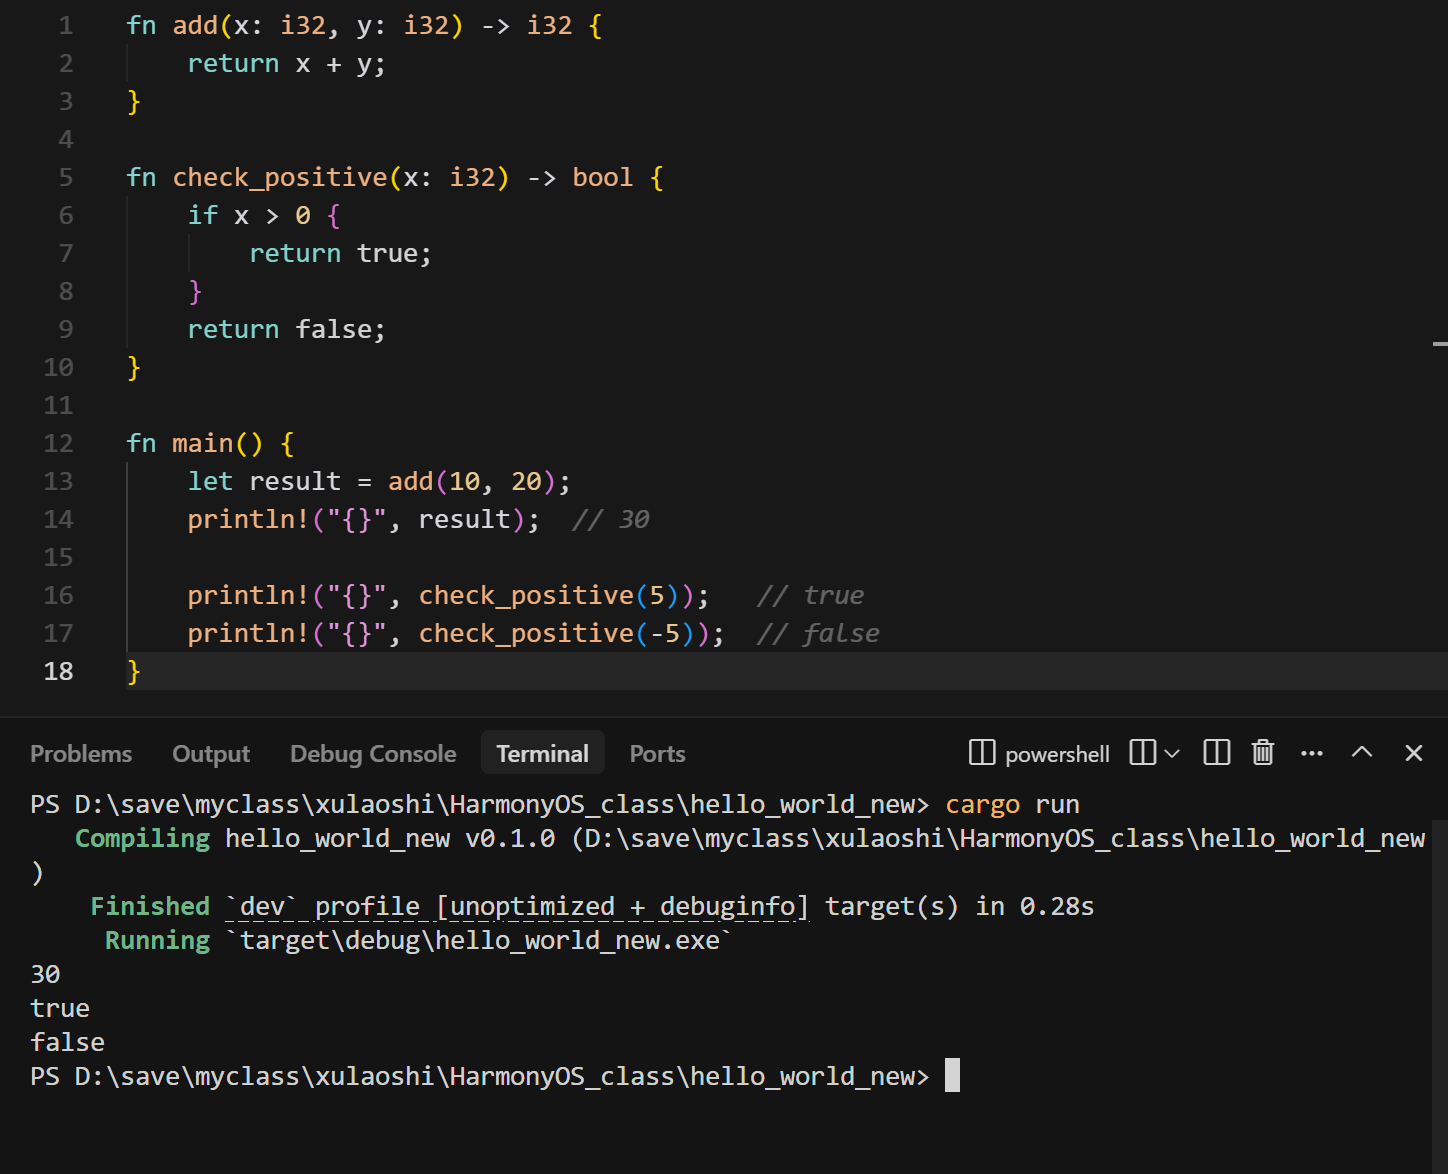Click 'let result' on line 13

point(265,481)
